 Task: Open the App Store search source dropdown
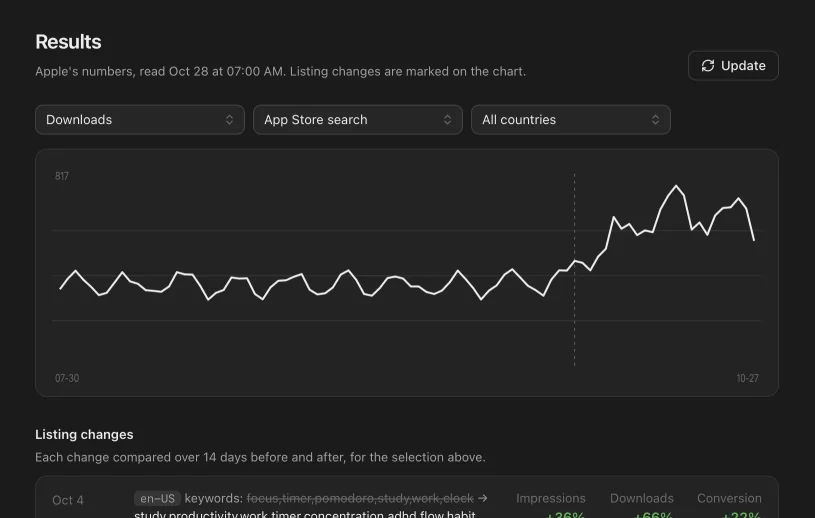tap(358, 119)
